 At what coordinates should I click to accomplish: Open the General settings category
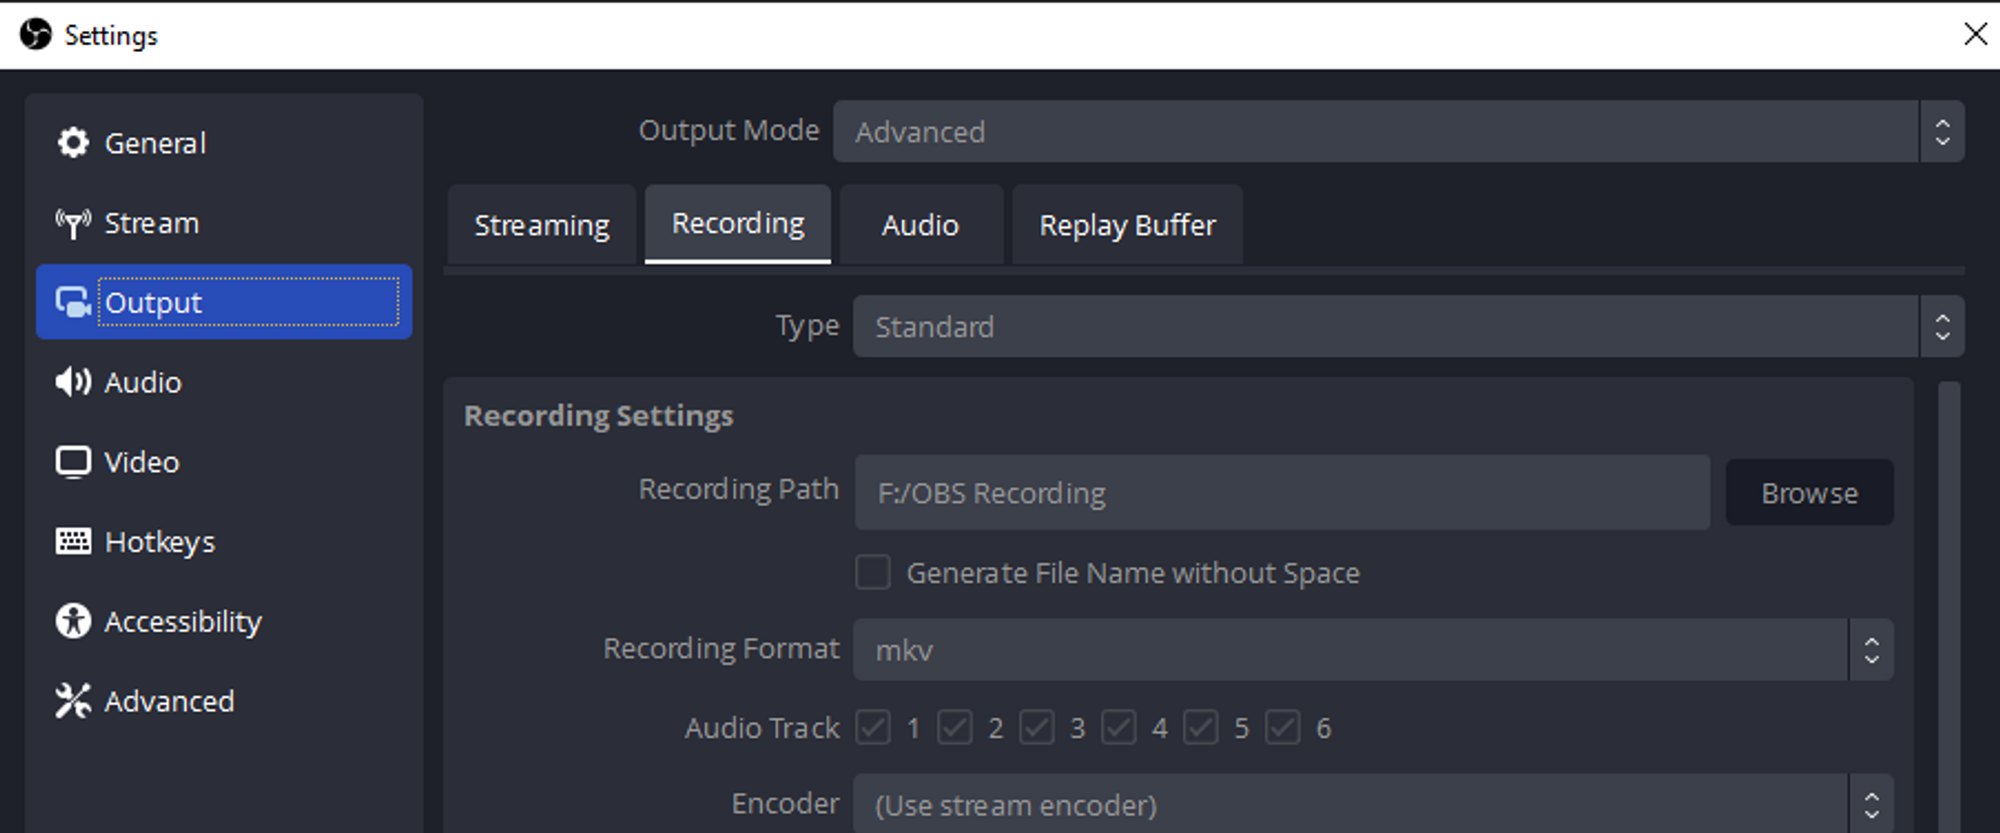pyautogui.click(x=224, y=143)
